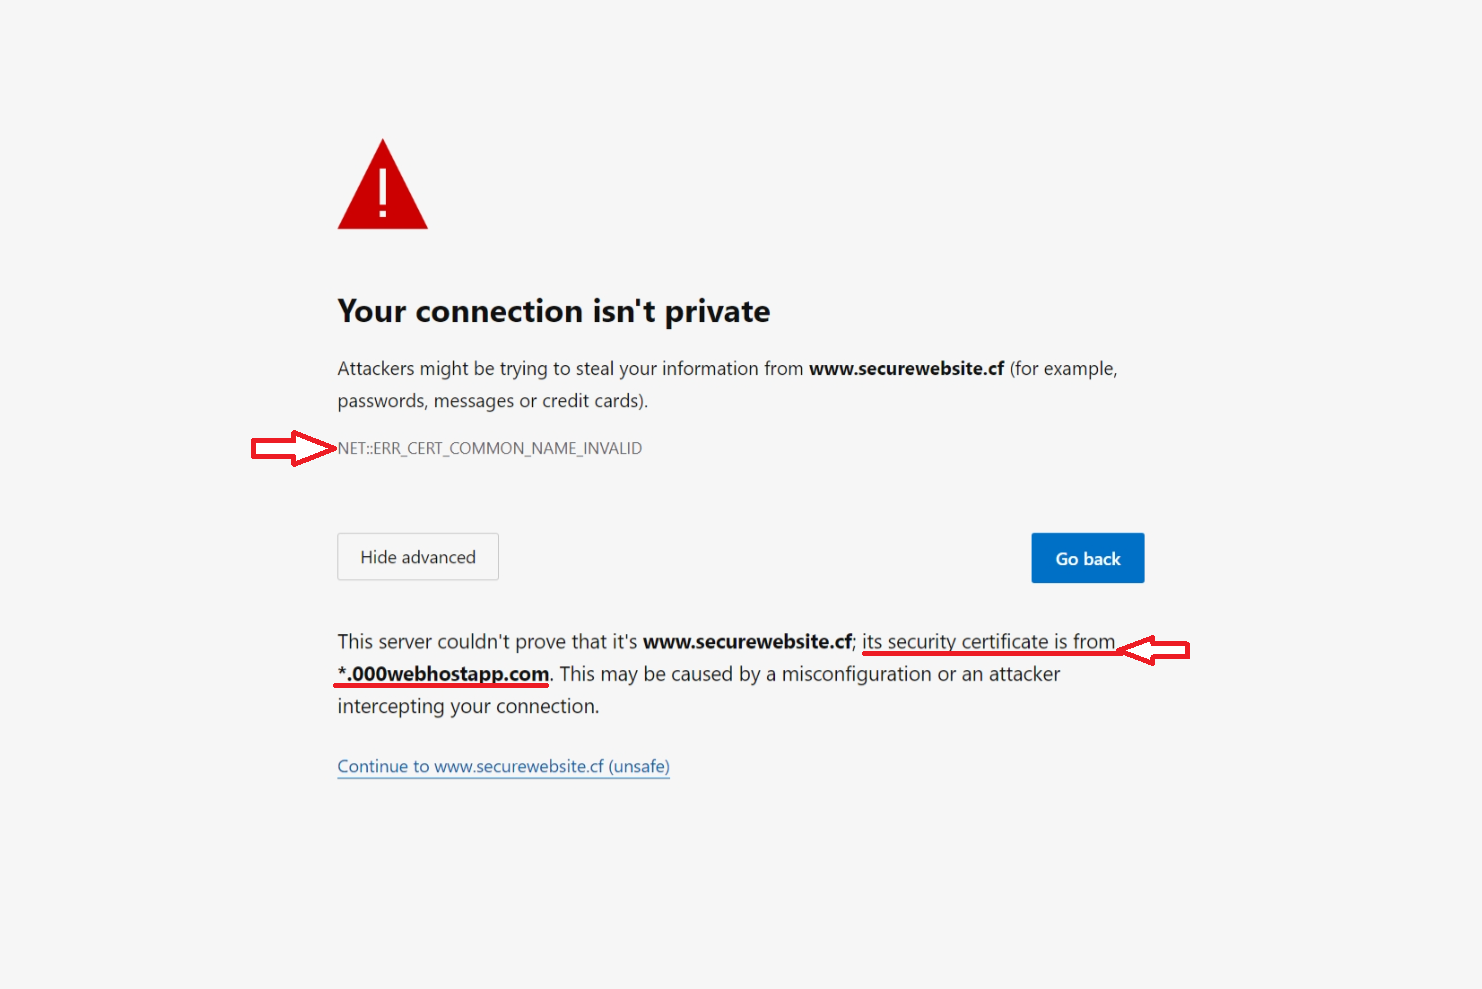Click the NET::ERR_CERT_COMMON_NAME_INVALID error code

[x=490, y=448]
